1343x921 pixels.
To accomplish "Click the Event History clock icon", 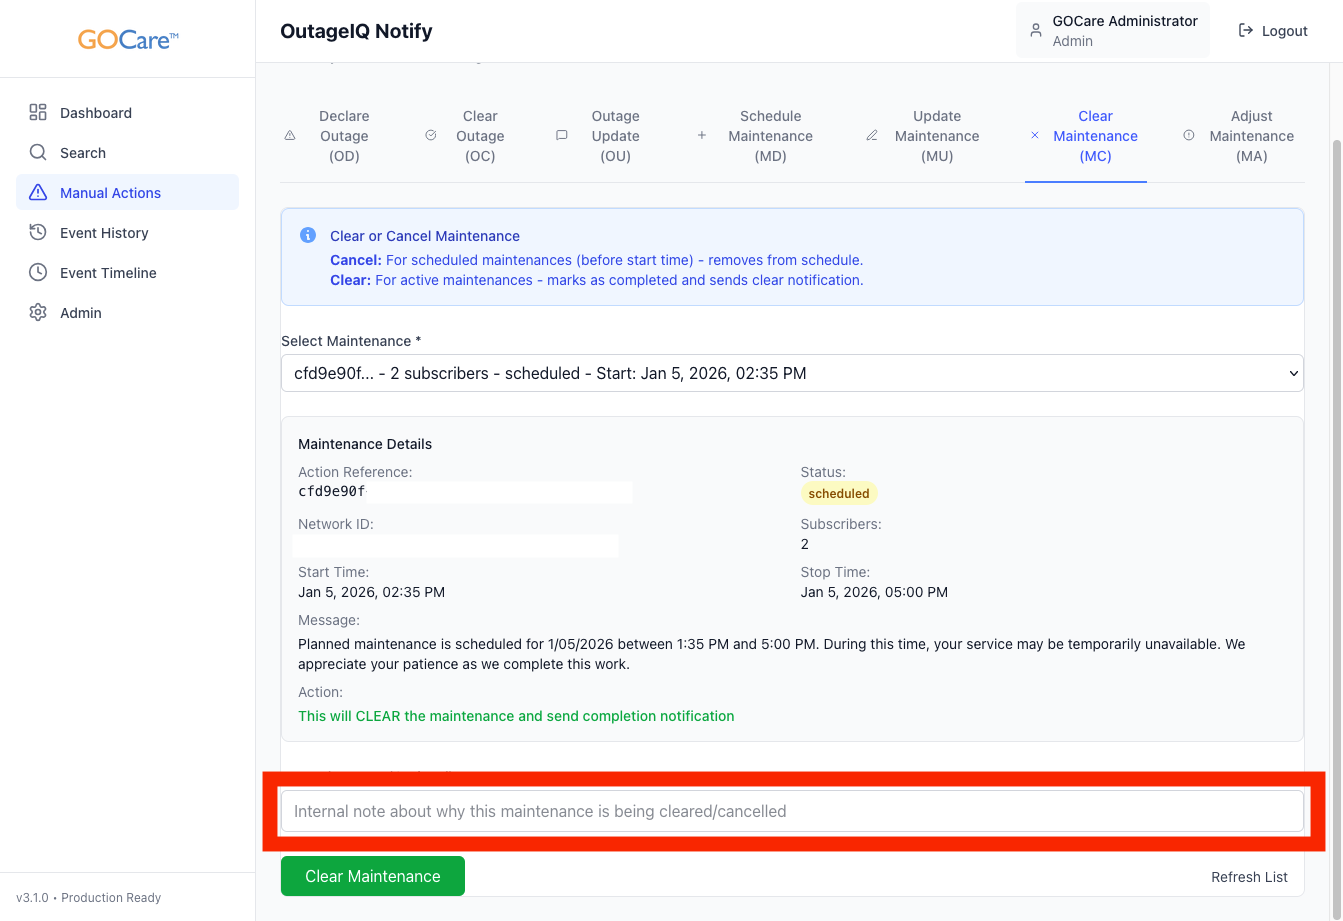I will click(38, 233).
